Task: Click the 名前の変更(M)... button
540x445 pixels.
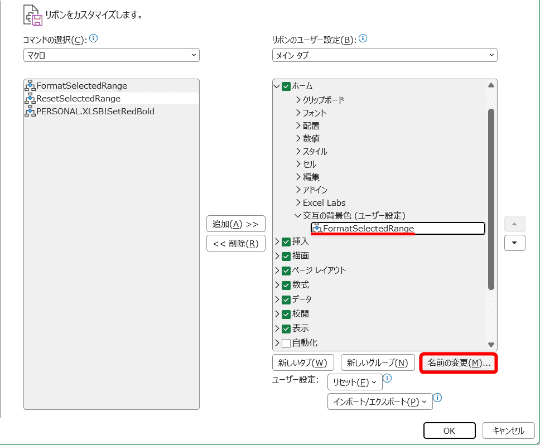Action: tap(458, 363)
